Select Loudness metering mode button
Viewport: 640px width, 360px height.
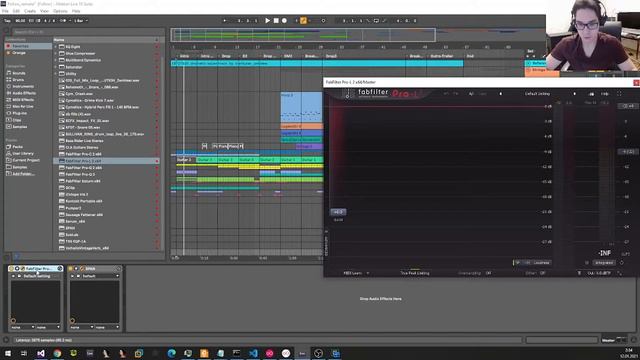click(542, 263)
